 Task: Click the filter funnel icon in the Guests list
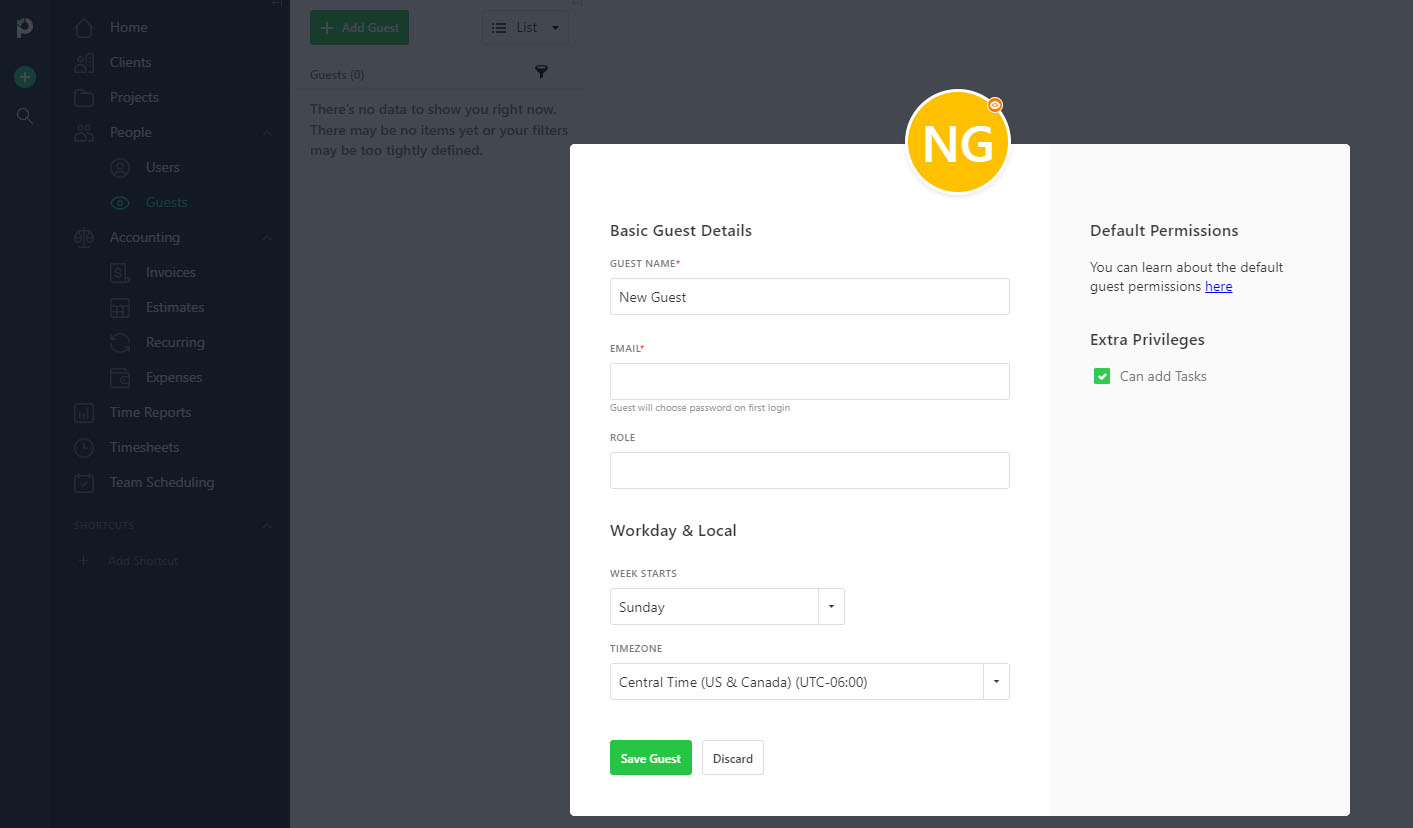pos(541,72)
